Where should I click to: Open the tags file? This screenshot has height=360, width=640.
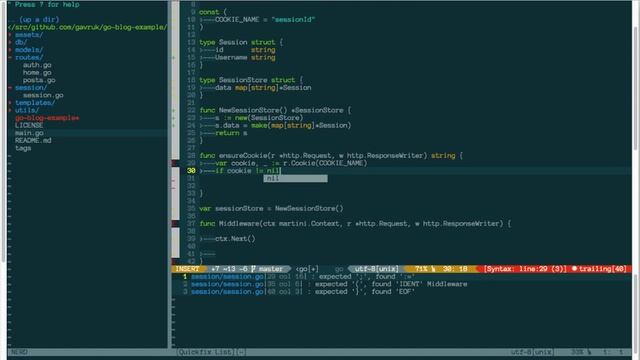point(23,148)
